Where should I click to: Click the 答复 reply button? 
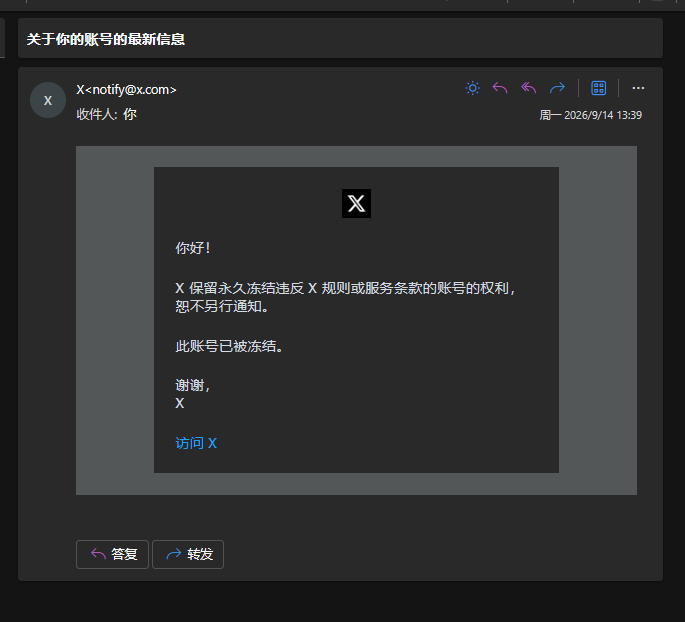(x=112, y=554)
